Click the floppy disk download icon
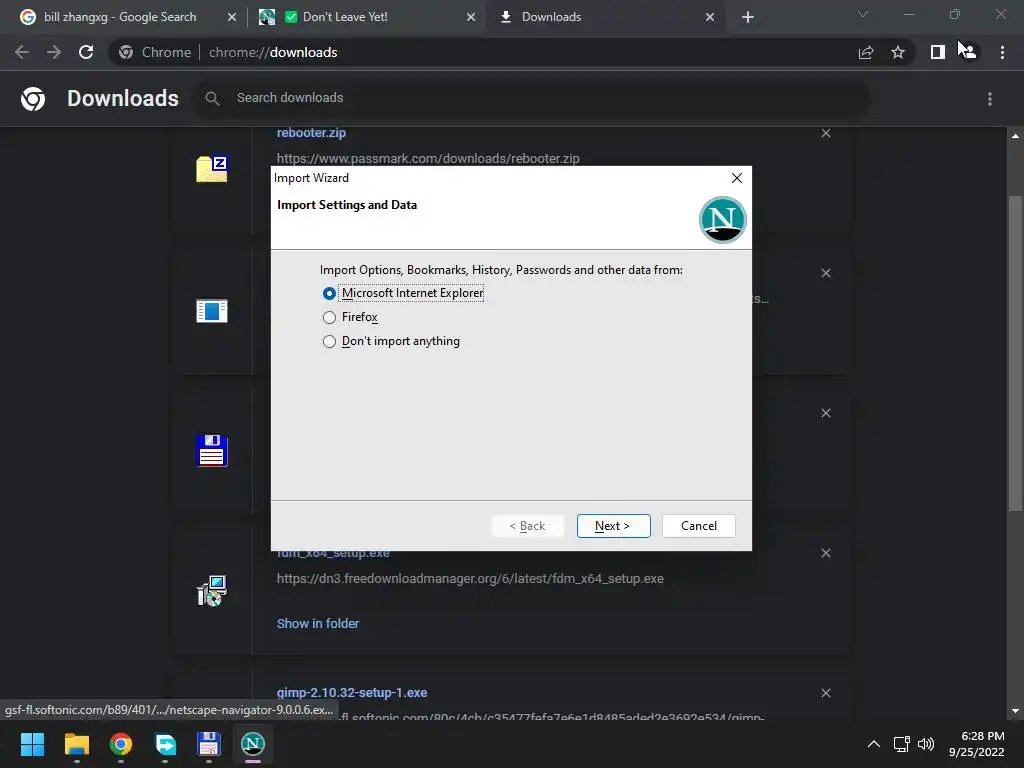Image resolution: width=1024 pixels, height=768 pixels. (x=212, y=451)
